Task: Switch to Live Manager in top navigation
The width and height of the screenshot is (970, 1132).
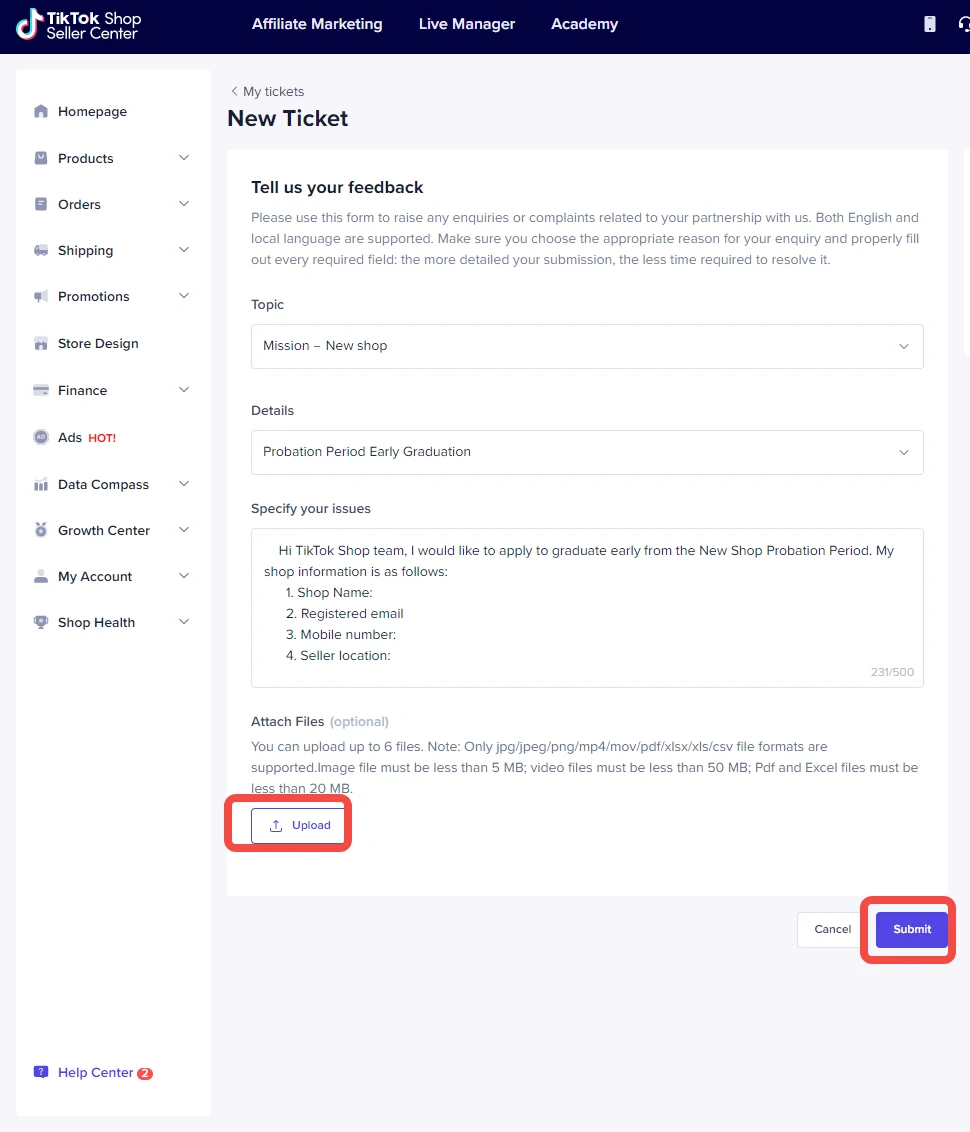Action: [467, 24]
